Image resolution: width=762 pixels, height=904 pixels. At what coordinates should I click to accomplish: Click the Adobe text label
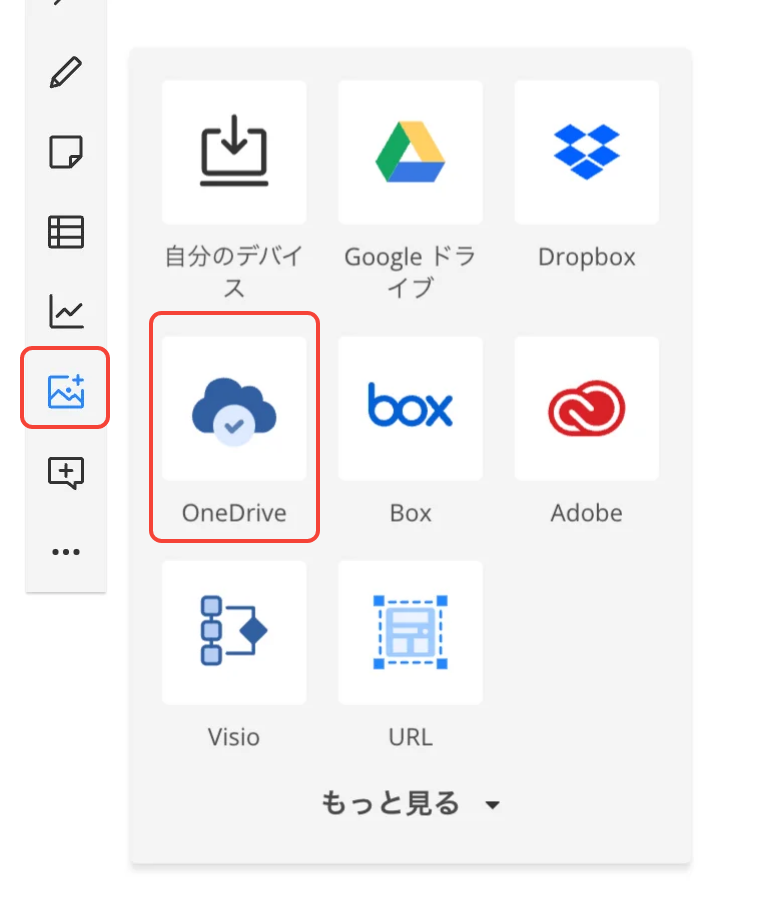point(587,513)
